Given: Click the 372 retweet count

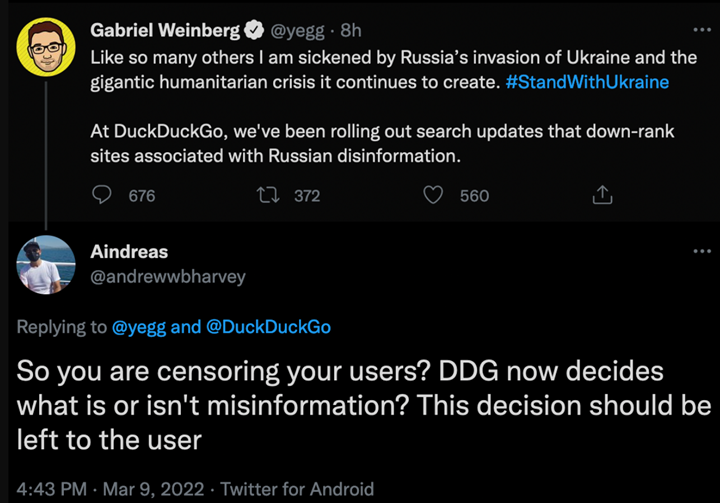Looking at the screenshot, I should (x=306, y=196).
